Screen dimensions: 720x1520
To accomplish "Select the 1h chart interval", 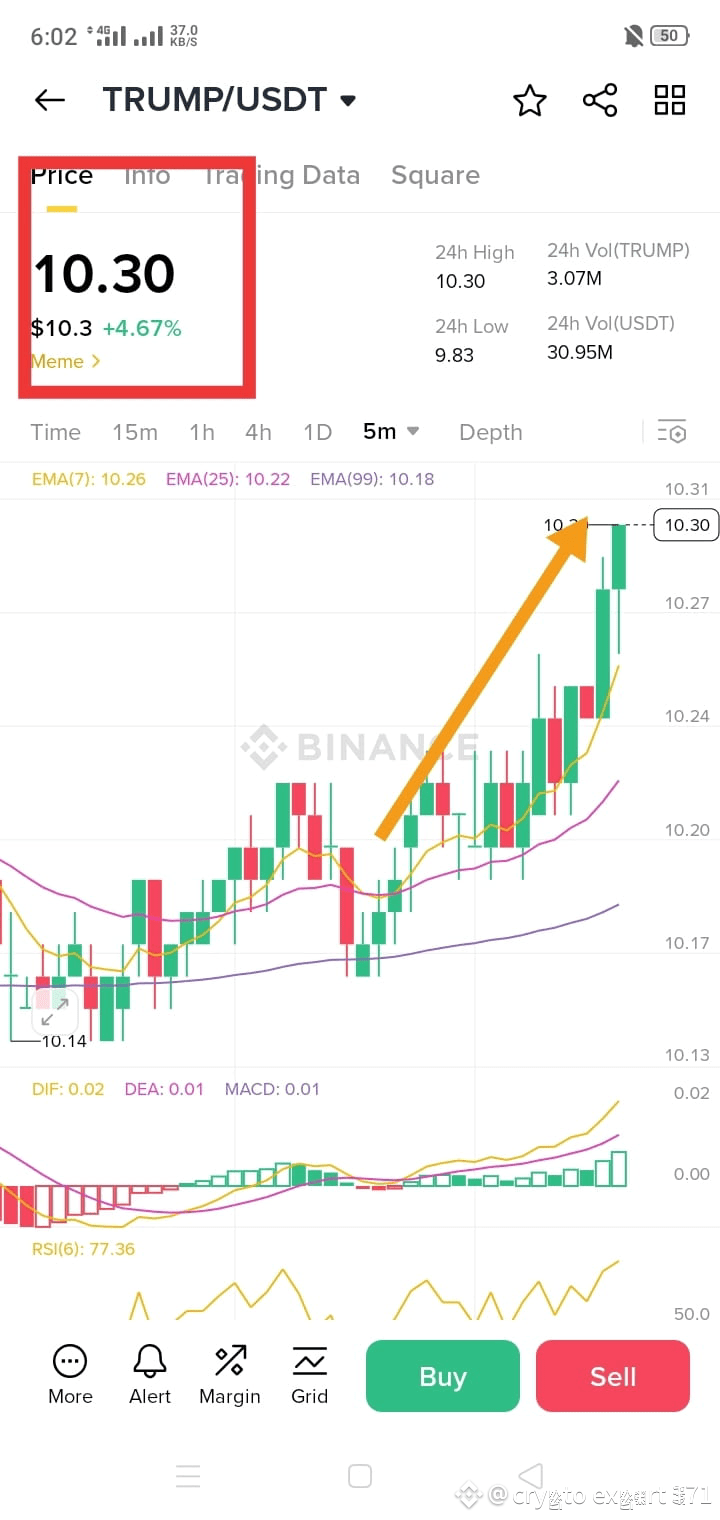I will tap(202, 432).
